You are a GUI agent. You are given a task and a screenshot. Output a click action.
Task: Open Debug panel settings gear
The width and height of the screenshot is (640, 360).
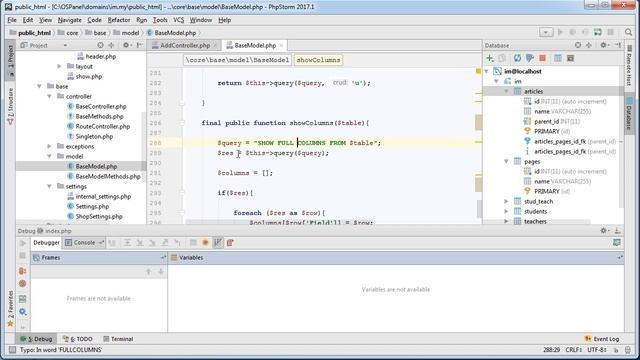click(604, 231)
